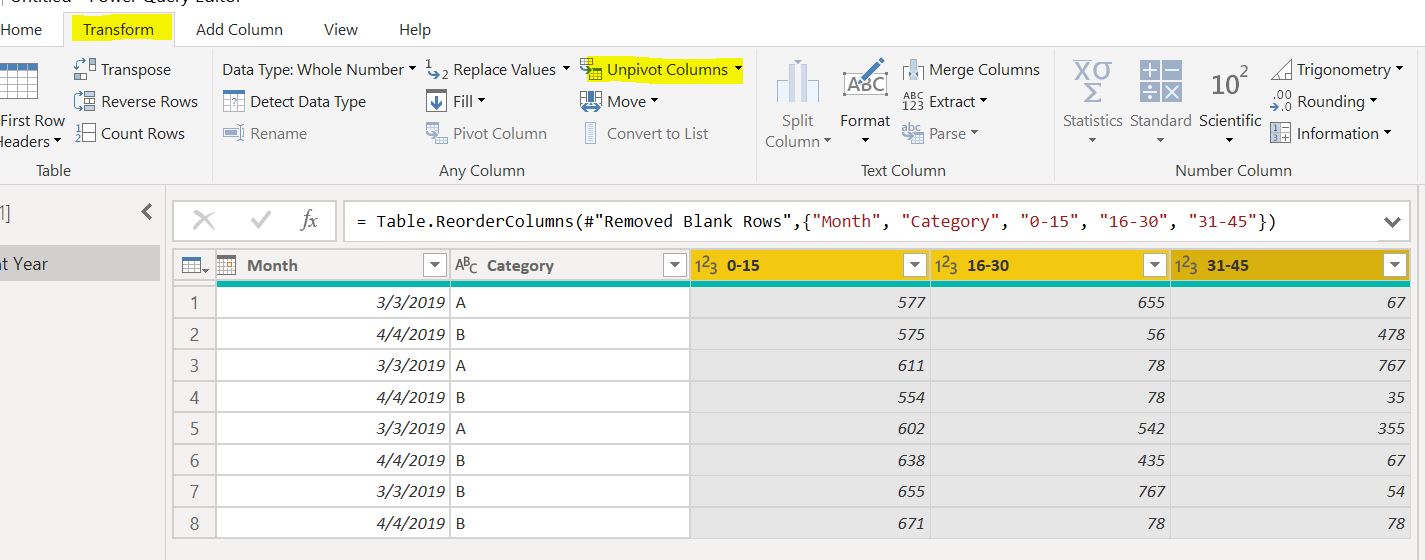Click the Unpivot Columns icon

point(591,69)
